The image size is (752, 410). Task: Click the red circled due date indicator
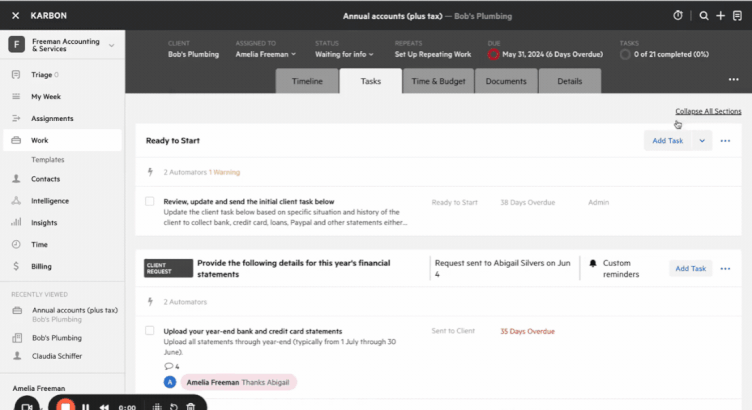point(493,54)
